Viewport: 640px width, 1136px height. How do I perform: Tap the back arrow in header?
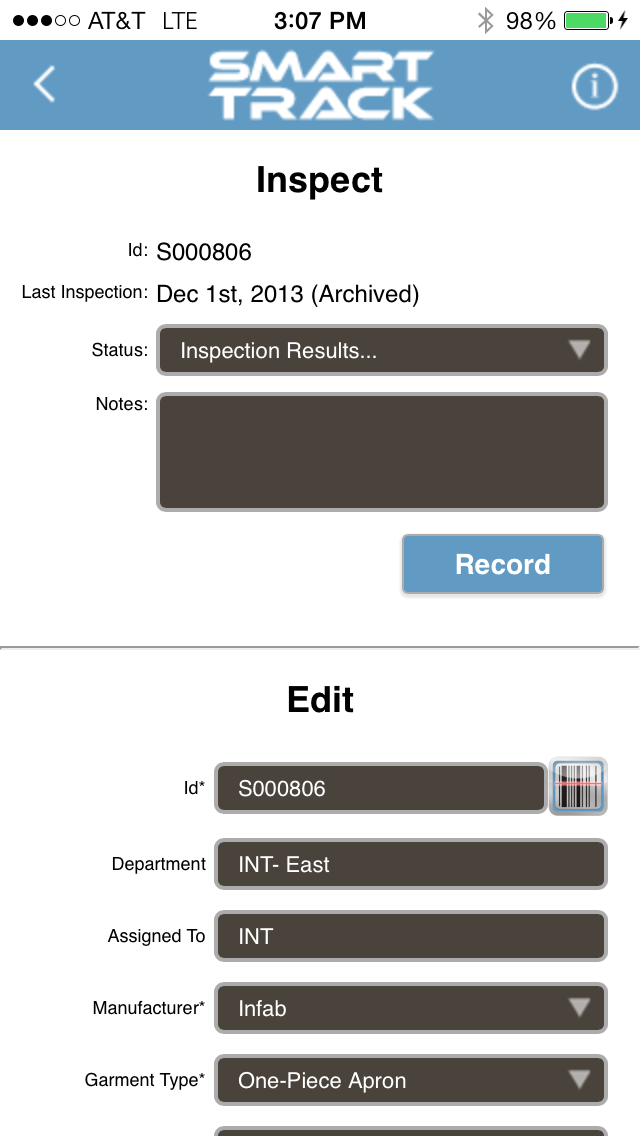(x=44, y=84)
